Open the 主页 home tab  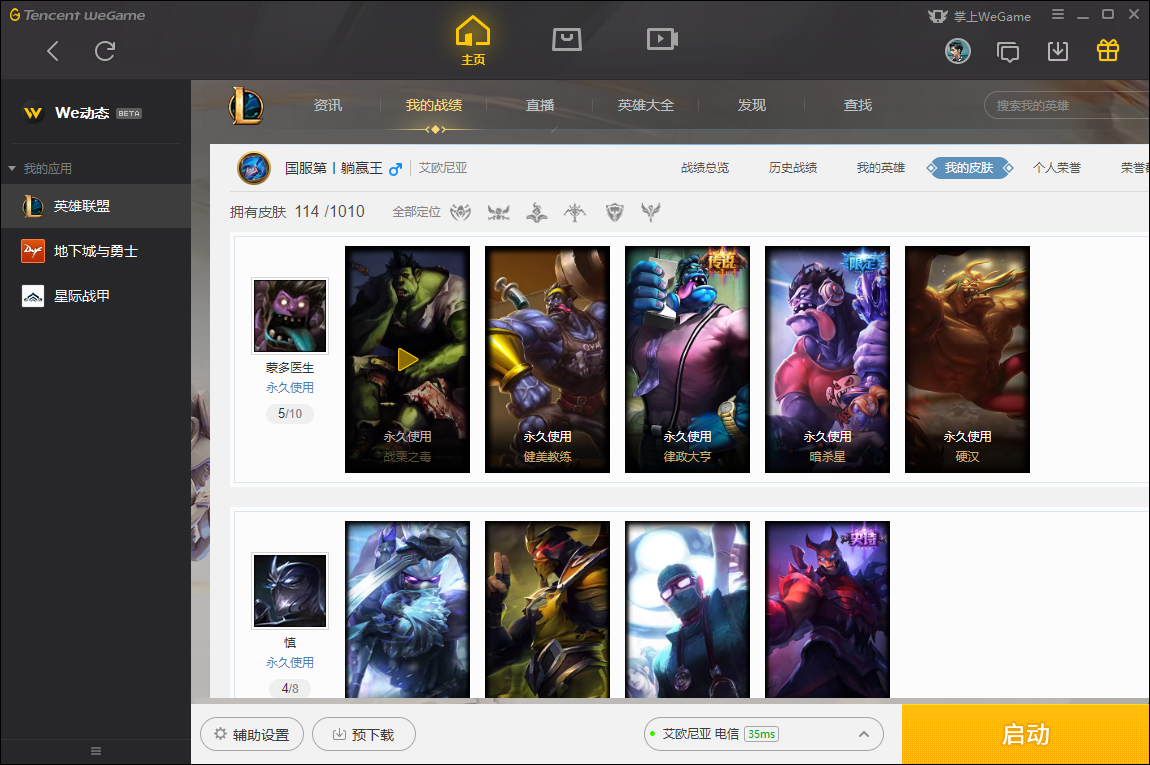click(473, 41)
